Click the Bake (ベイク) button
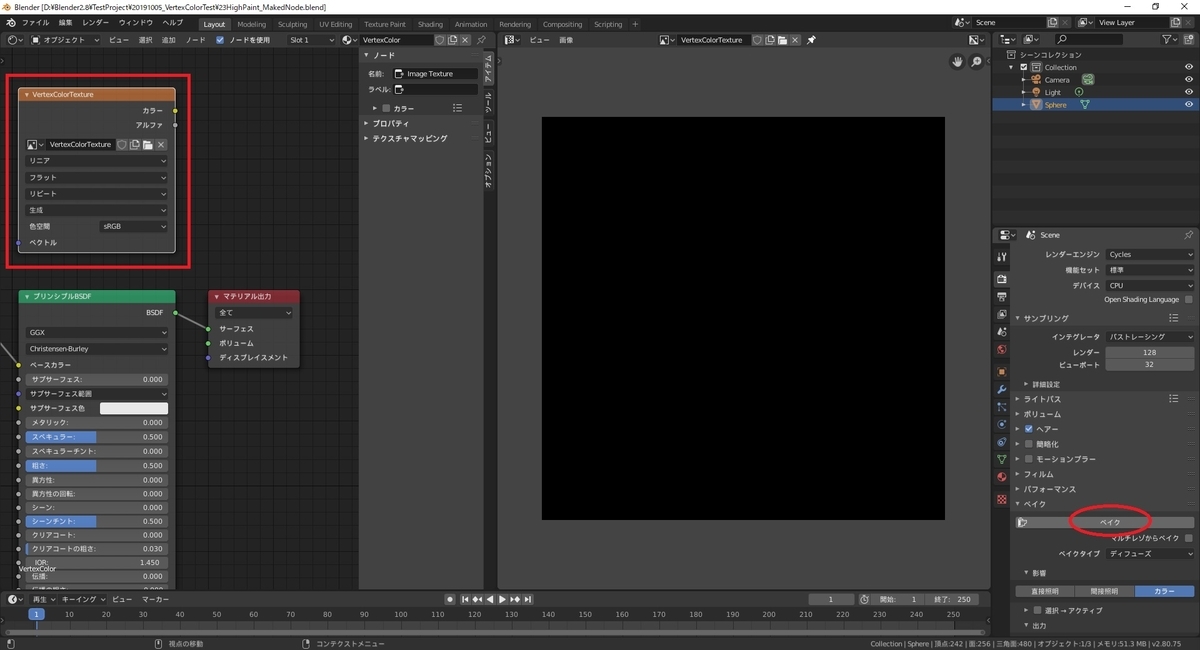 coord(1106,522)
